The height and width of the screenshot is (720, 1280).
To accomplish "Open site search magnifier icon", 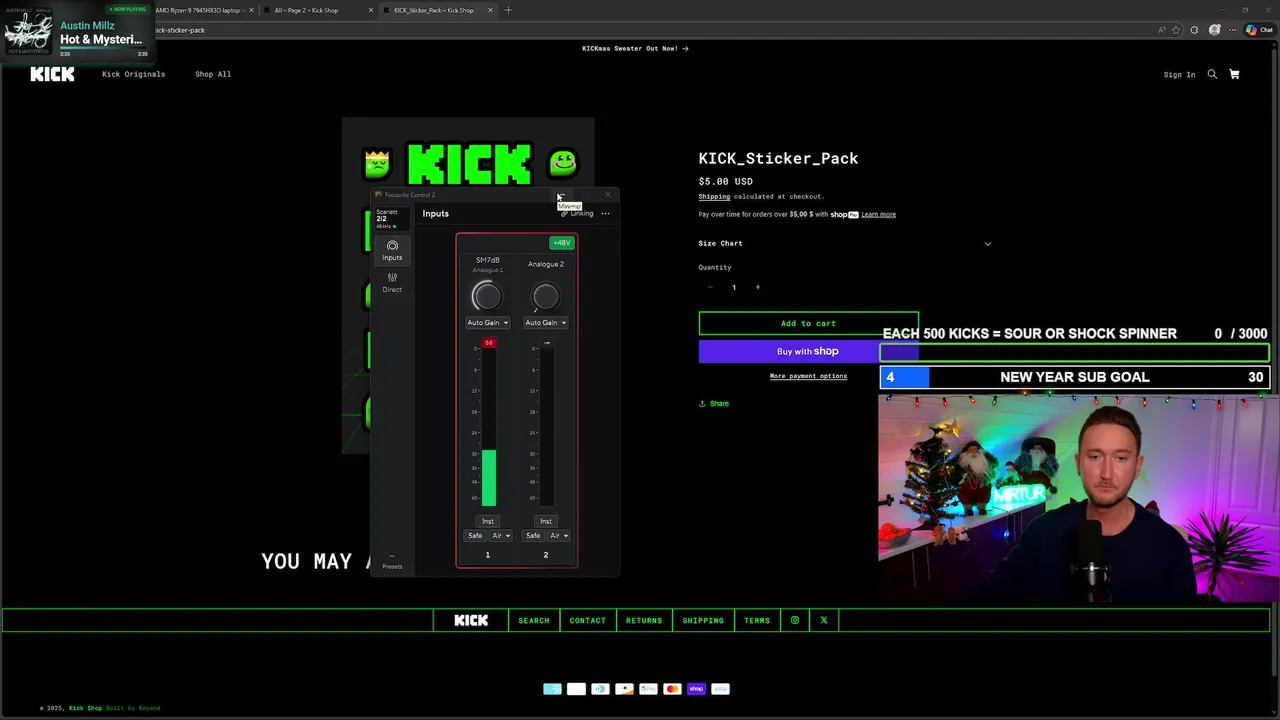I will pos(1212,74).
